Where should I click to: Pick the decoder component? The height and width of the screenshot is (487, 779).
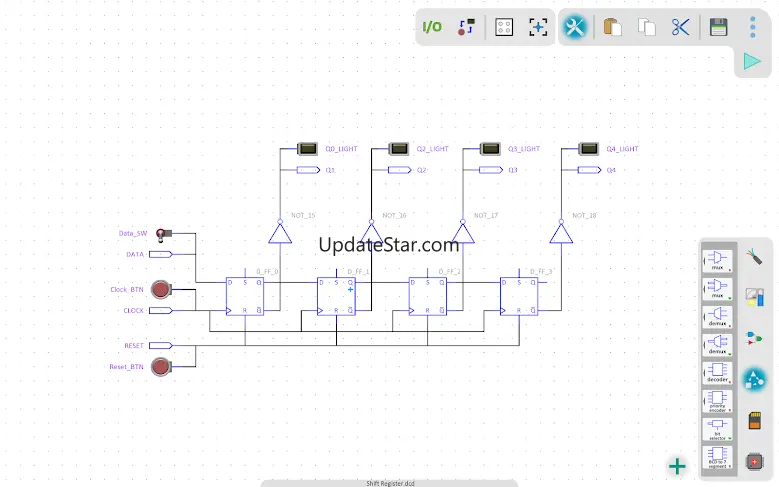coord(717,373)
